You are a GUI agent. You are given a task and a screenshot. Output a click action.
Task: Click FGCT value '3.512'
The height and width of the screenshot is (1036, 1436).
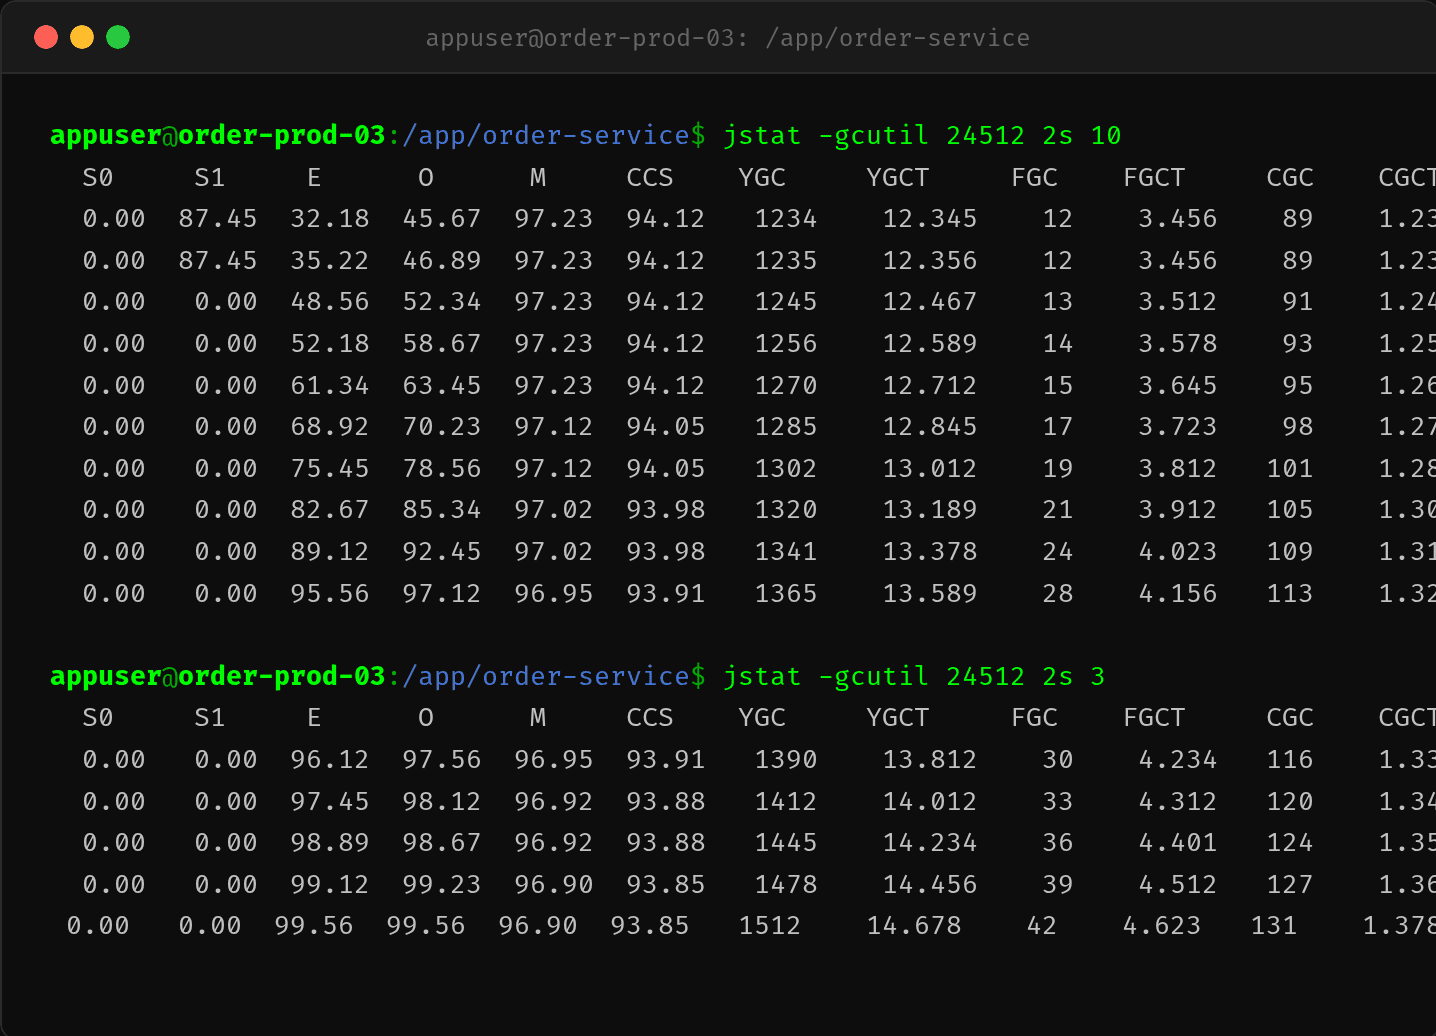(x=1178, y=301)
